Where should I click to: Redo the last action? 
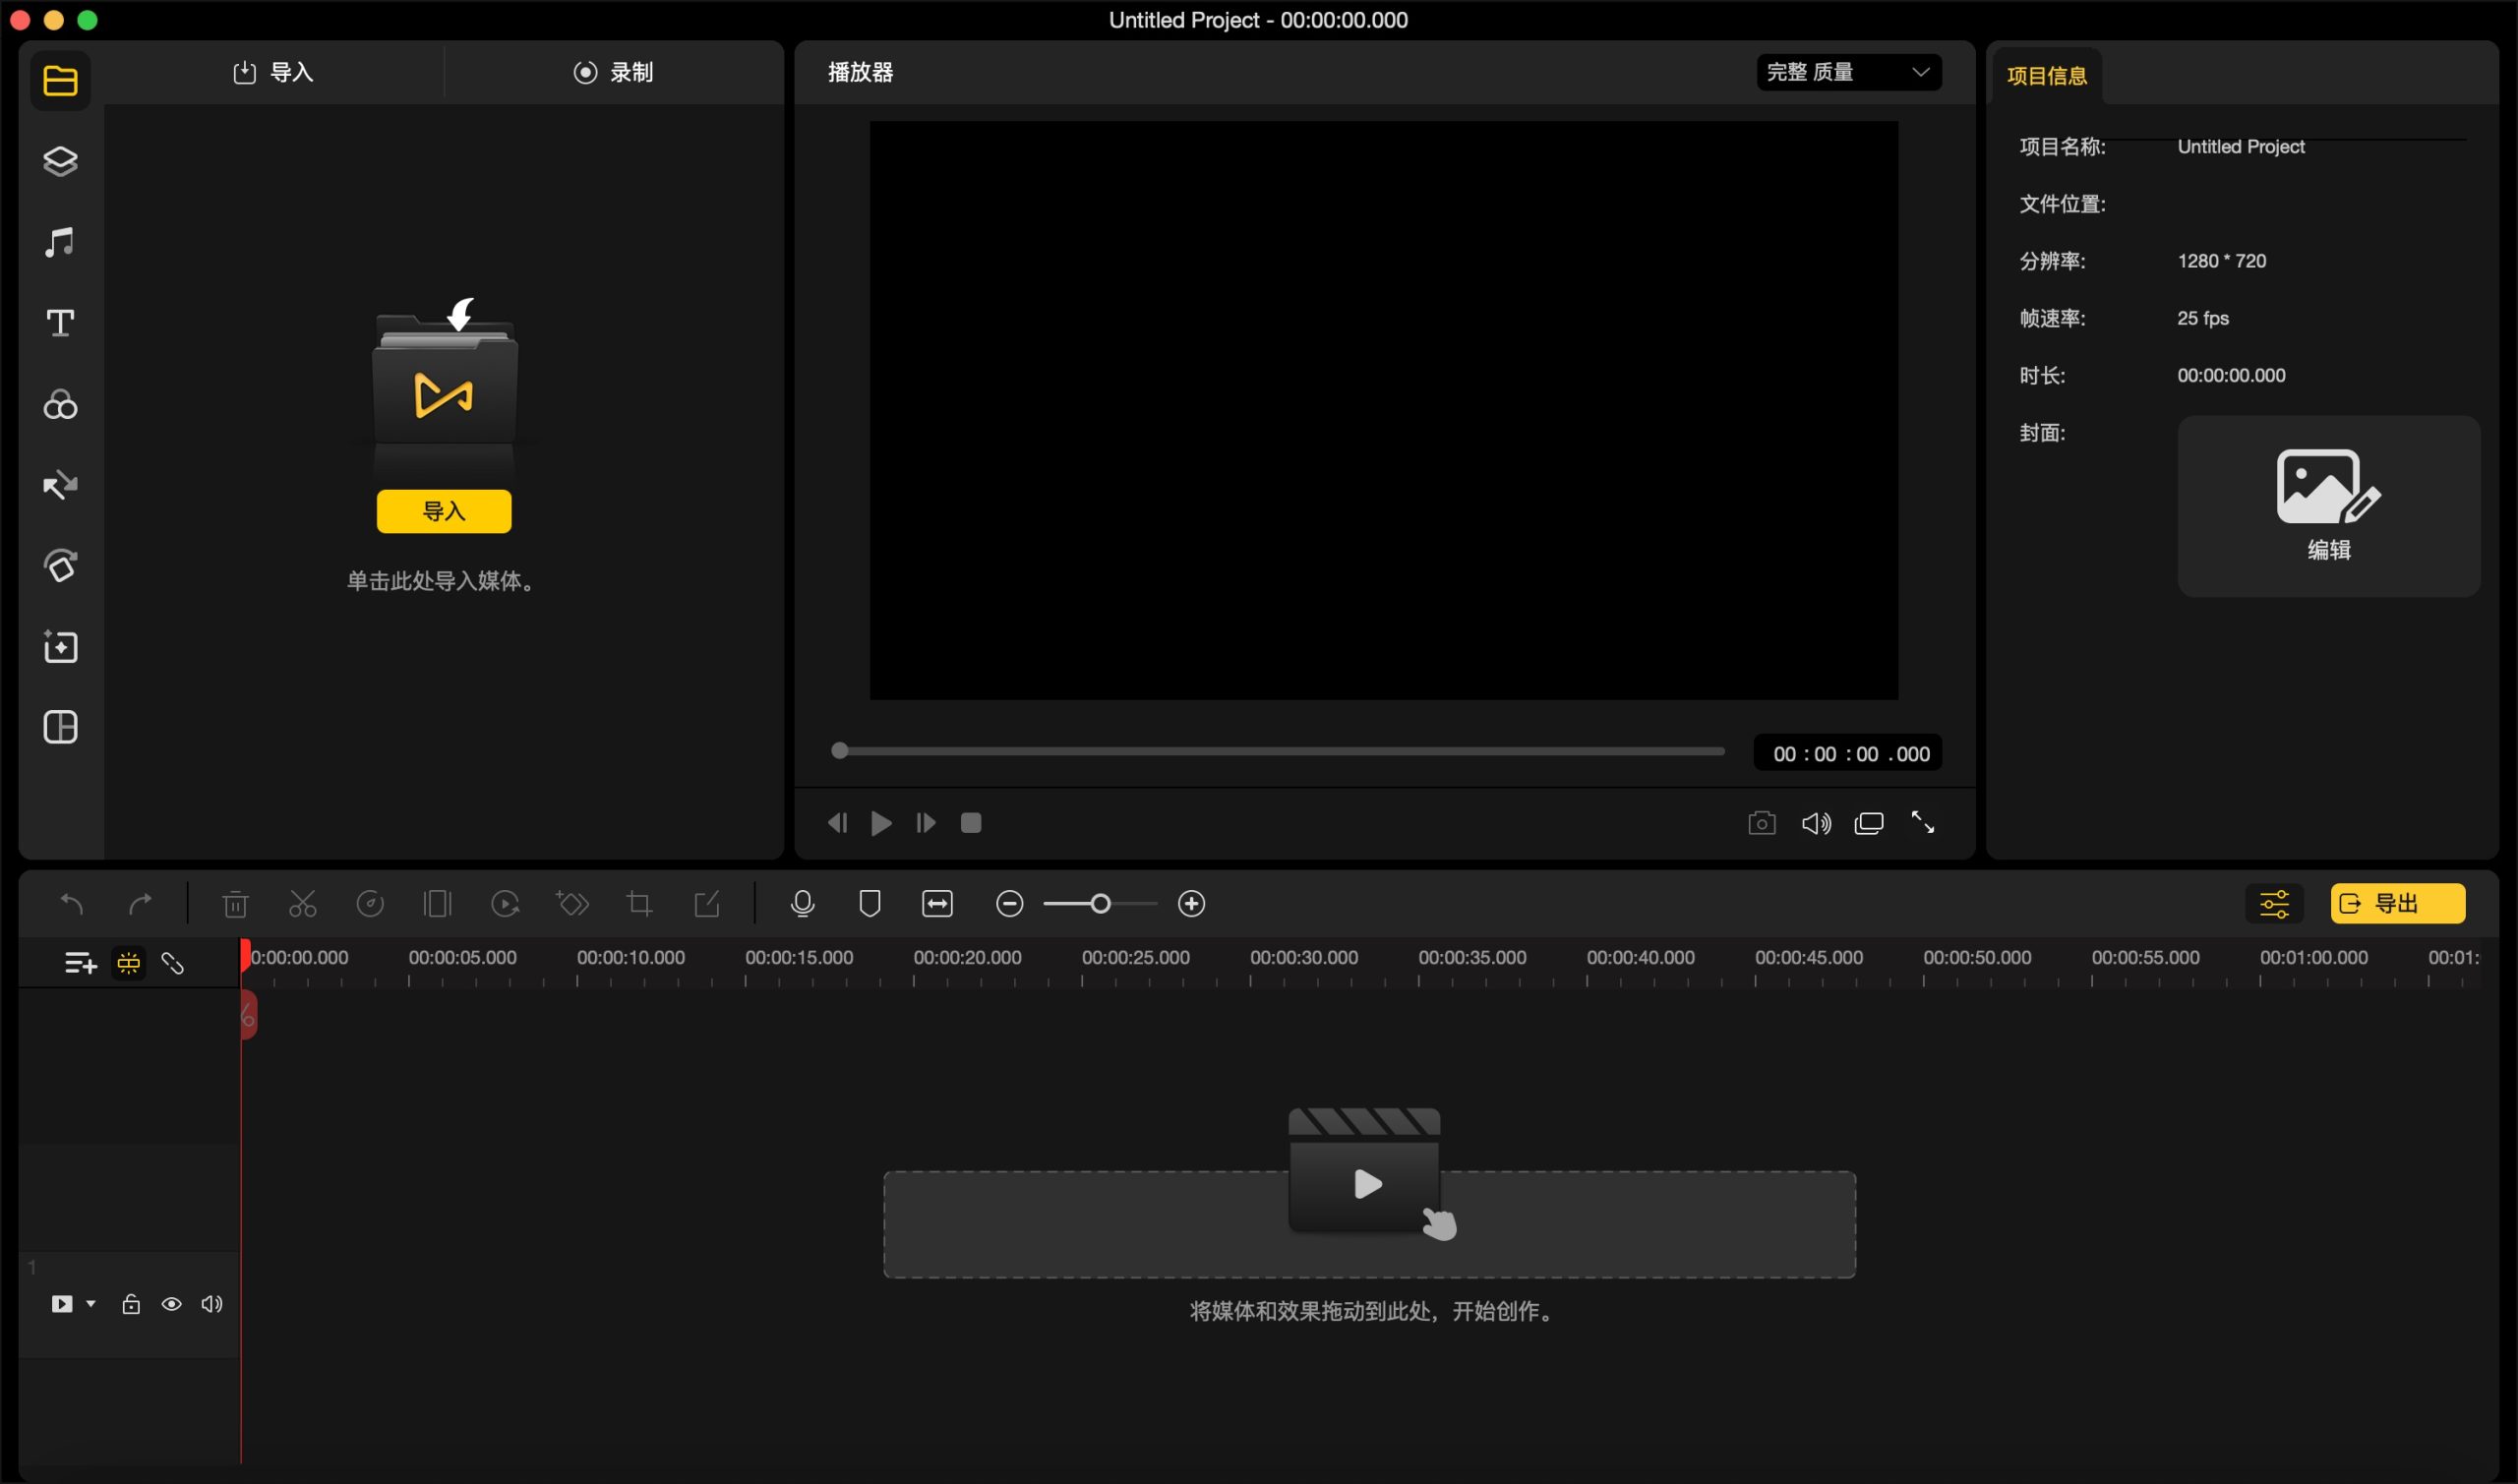pos(141,904)
